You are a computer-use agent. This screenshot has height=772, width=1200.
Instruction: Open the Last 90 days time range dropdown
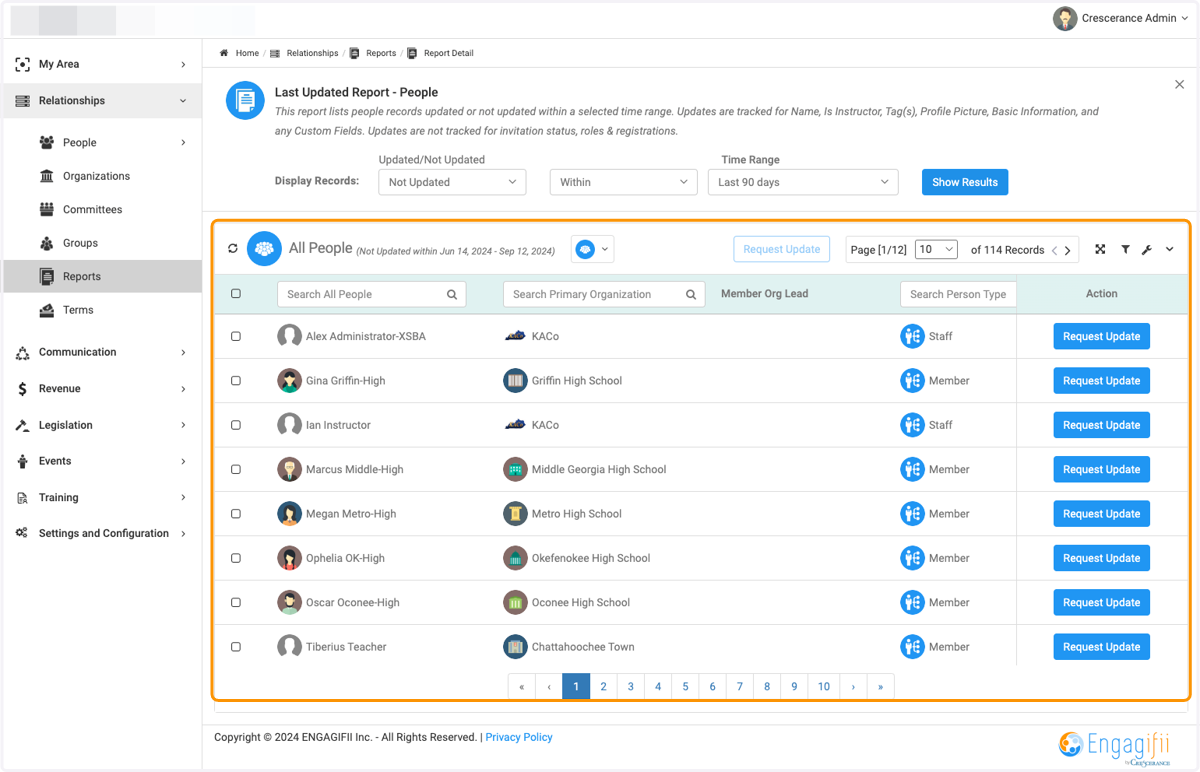[803, 182]
